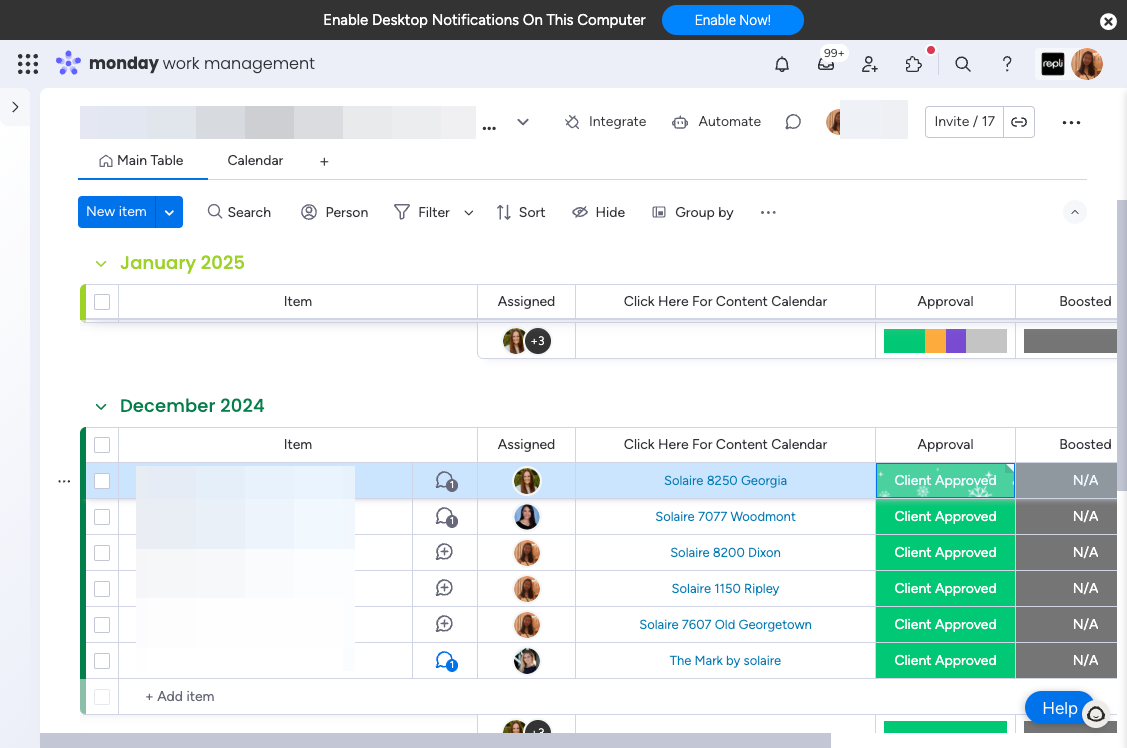Open the Solaire 8250 Georgia link

(725, 481)
